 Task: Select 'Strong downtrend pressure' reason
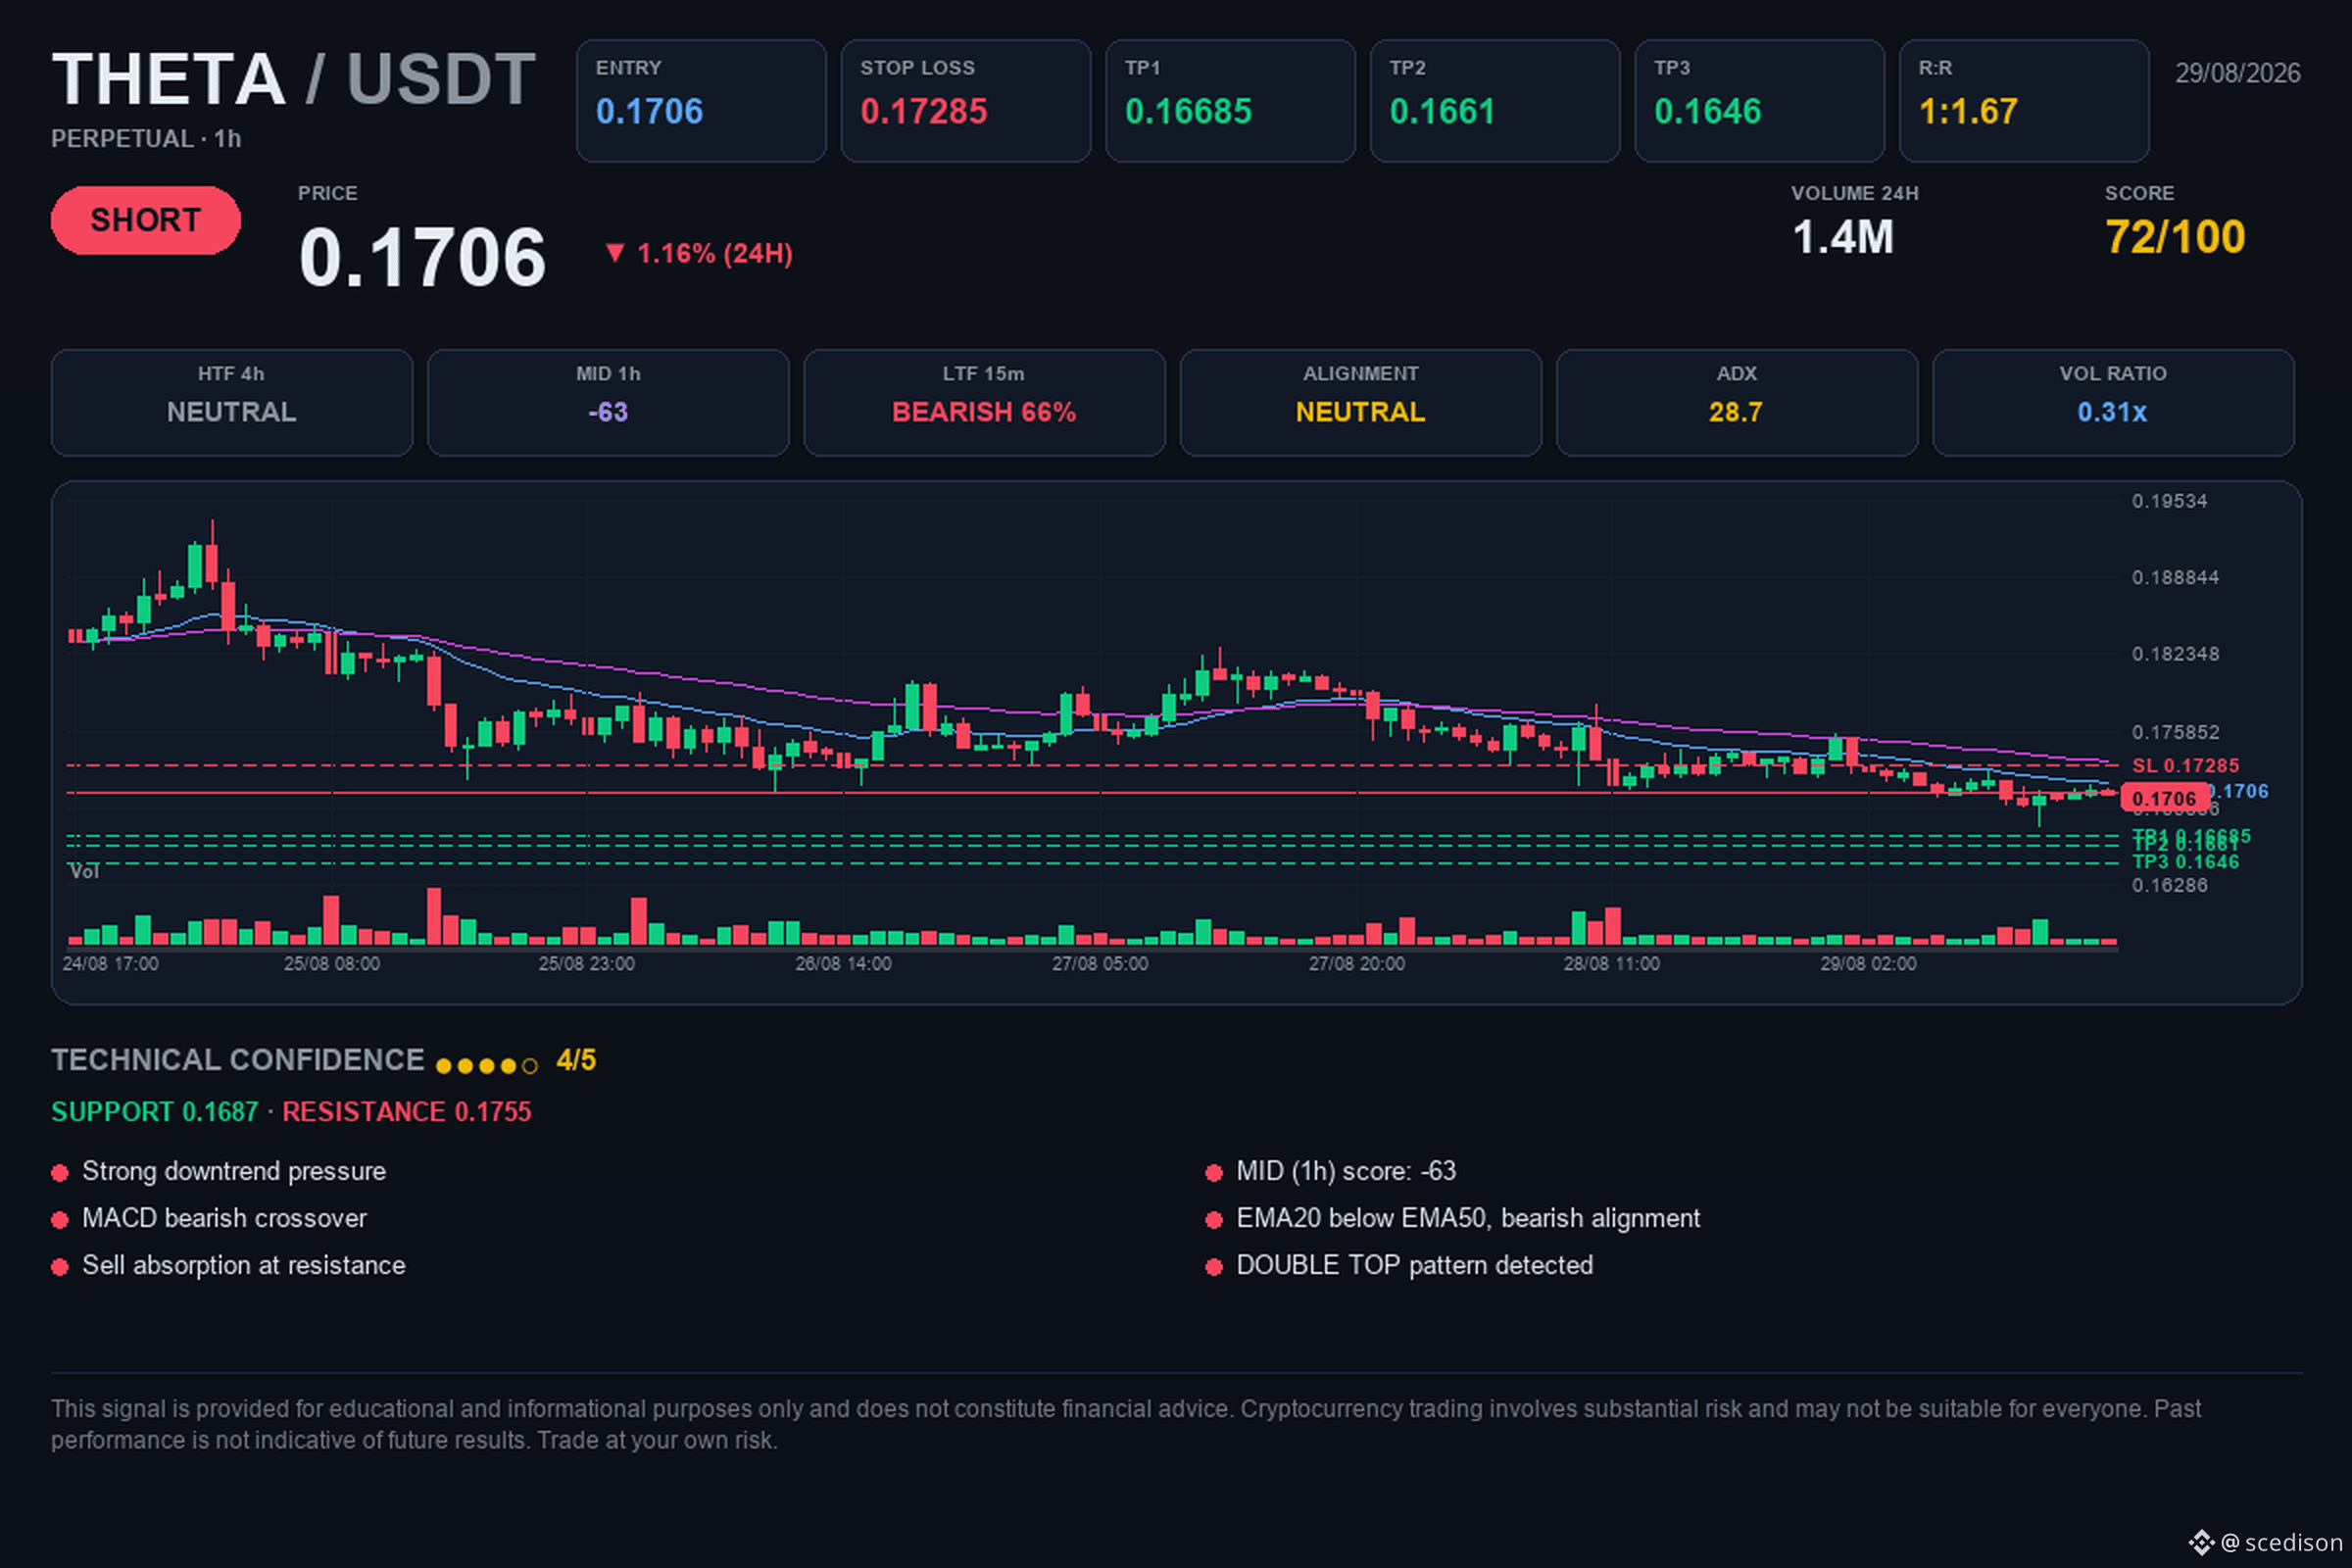tap(234, 1171)
